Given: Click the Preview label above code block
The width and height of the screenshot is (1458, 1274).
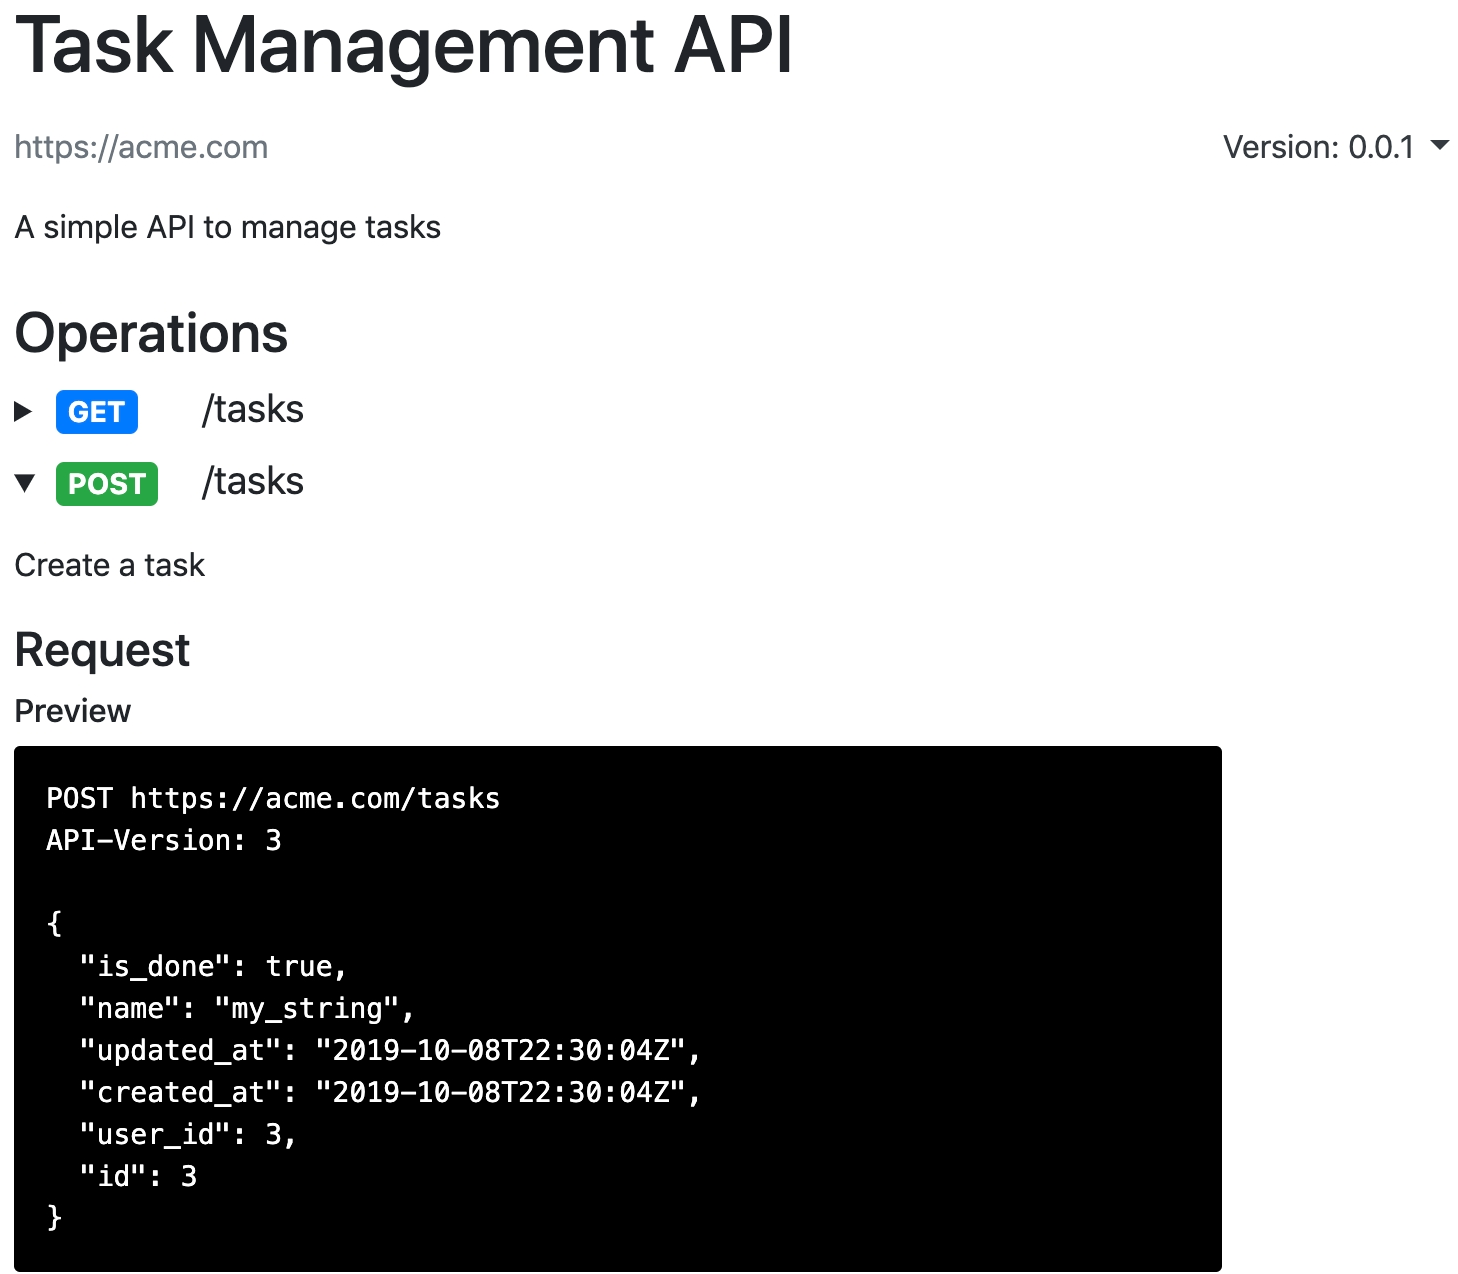Looking at the screenshot, I should [73, 711].
